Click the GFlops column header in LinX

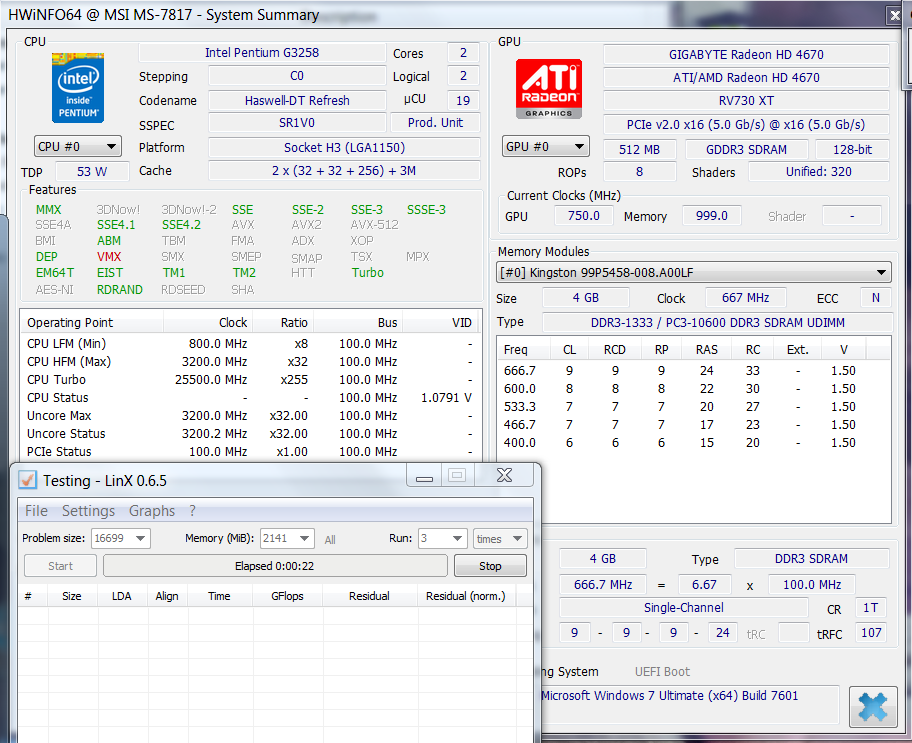coord(287,596)
